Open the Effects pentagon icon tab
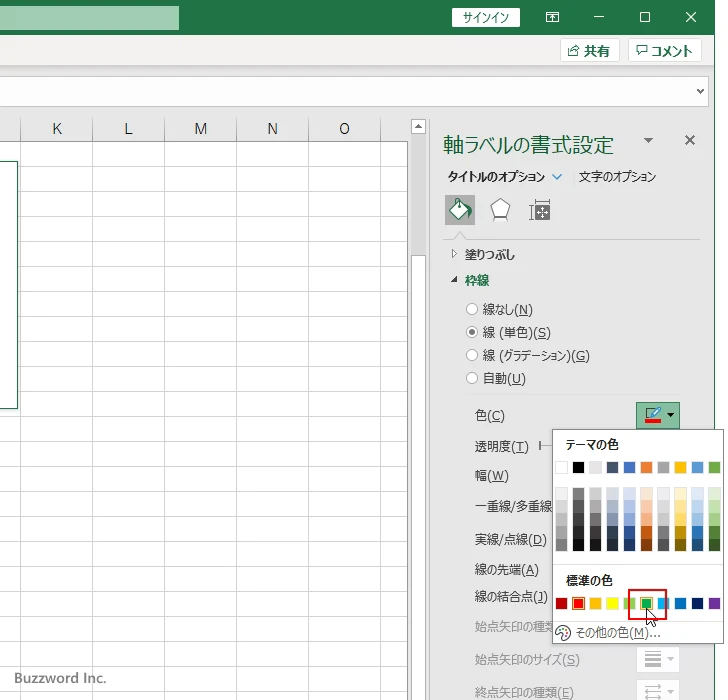Image resolution: width=728 pixels, height=700 pixels. click(x=500, y=210)
